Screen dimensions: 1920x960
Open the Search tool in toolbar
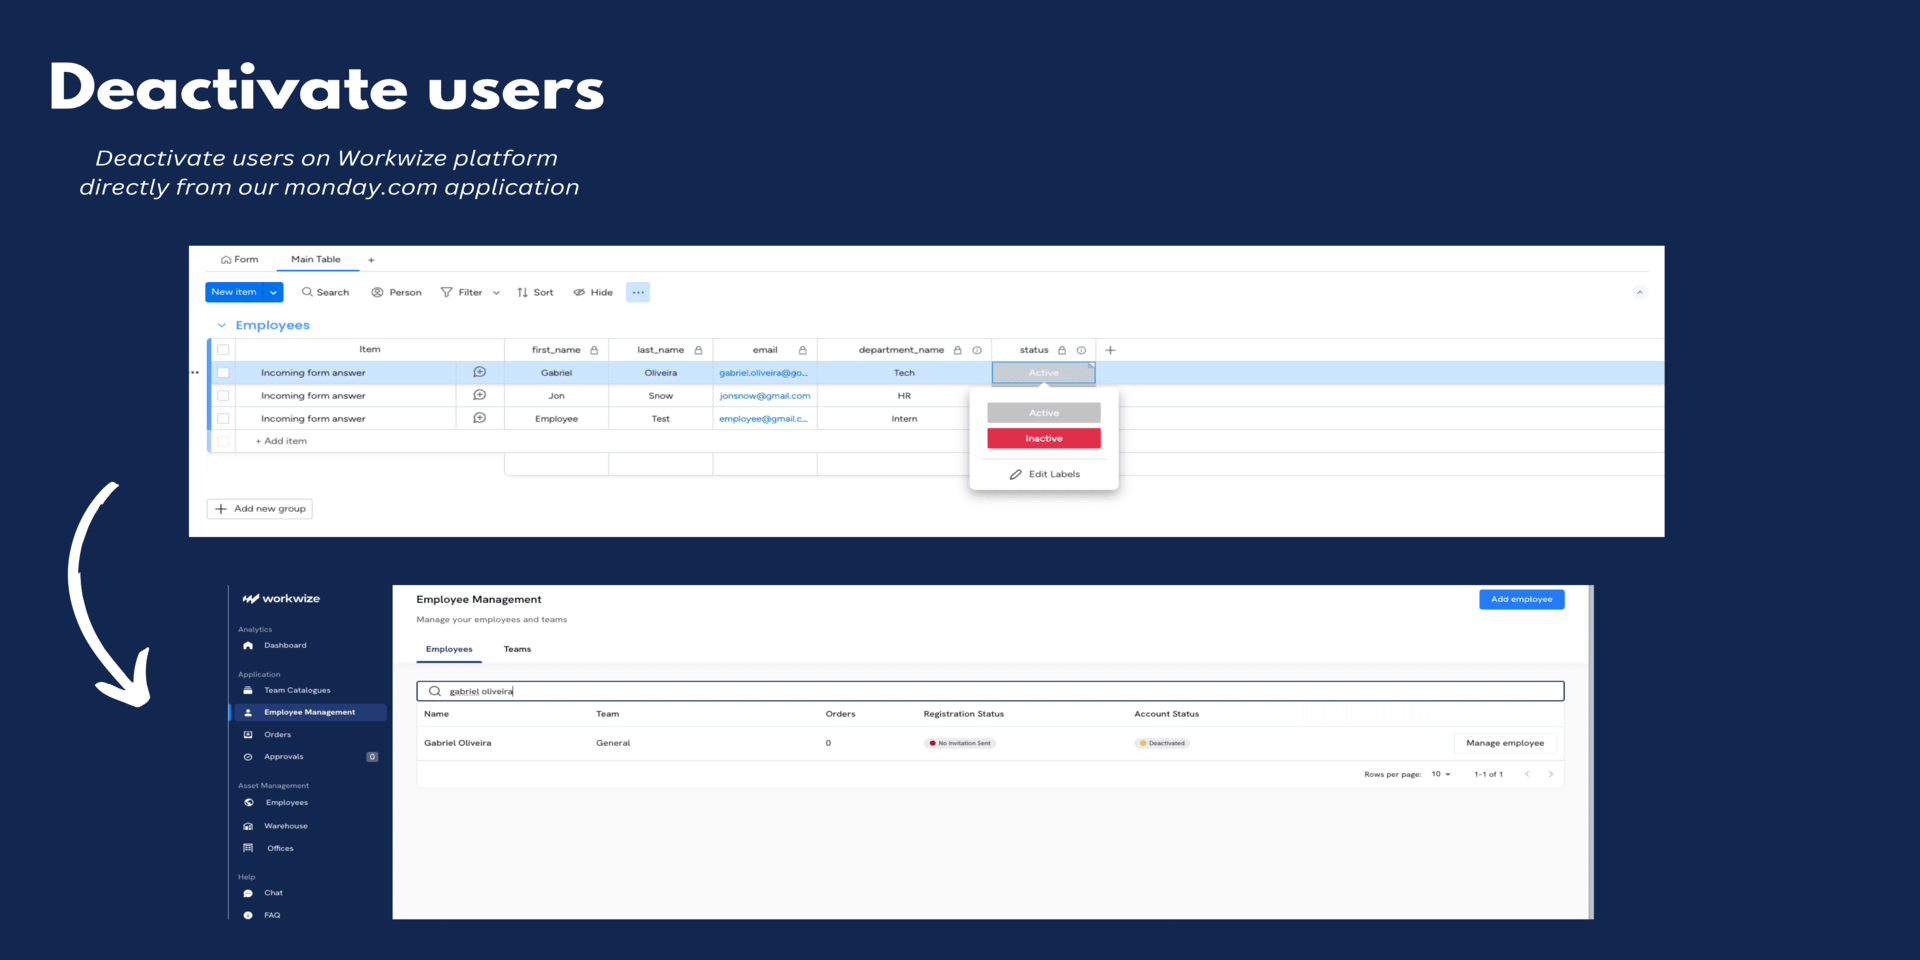pos(325,292)
